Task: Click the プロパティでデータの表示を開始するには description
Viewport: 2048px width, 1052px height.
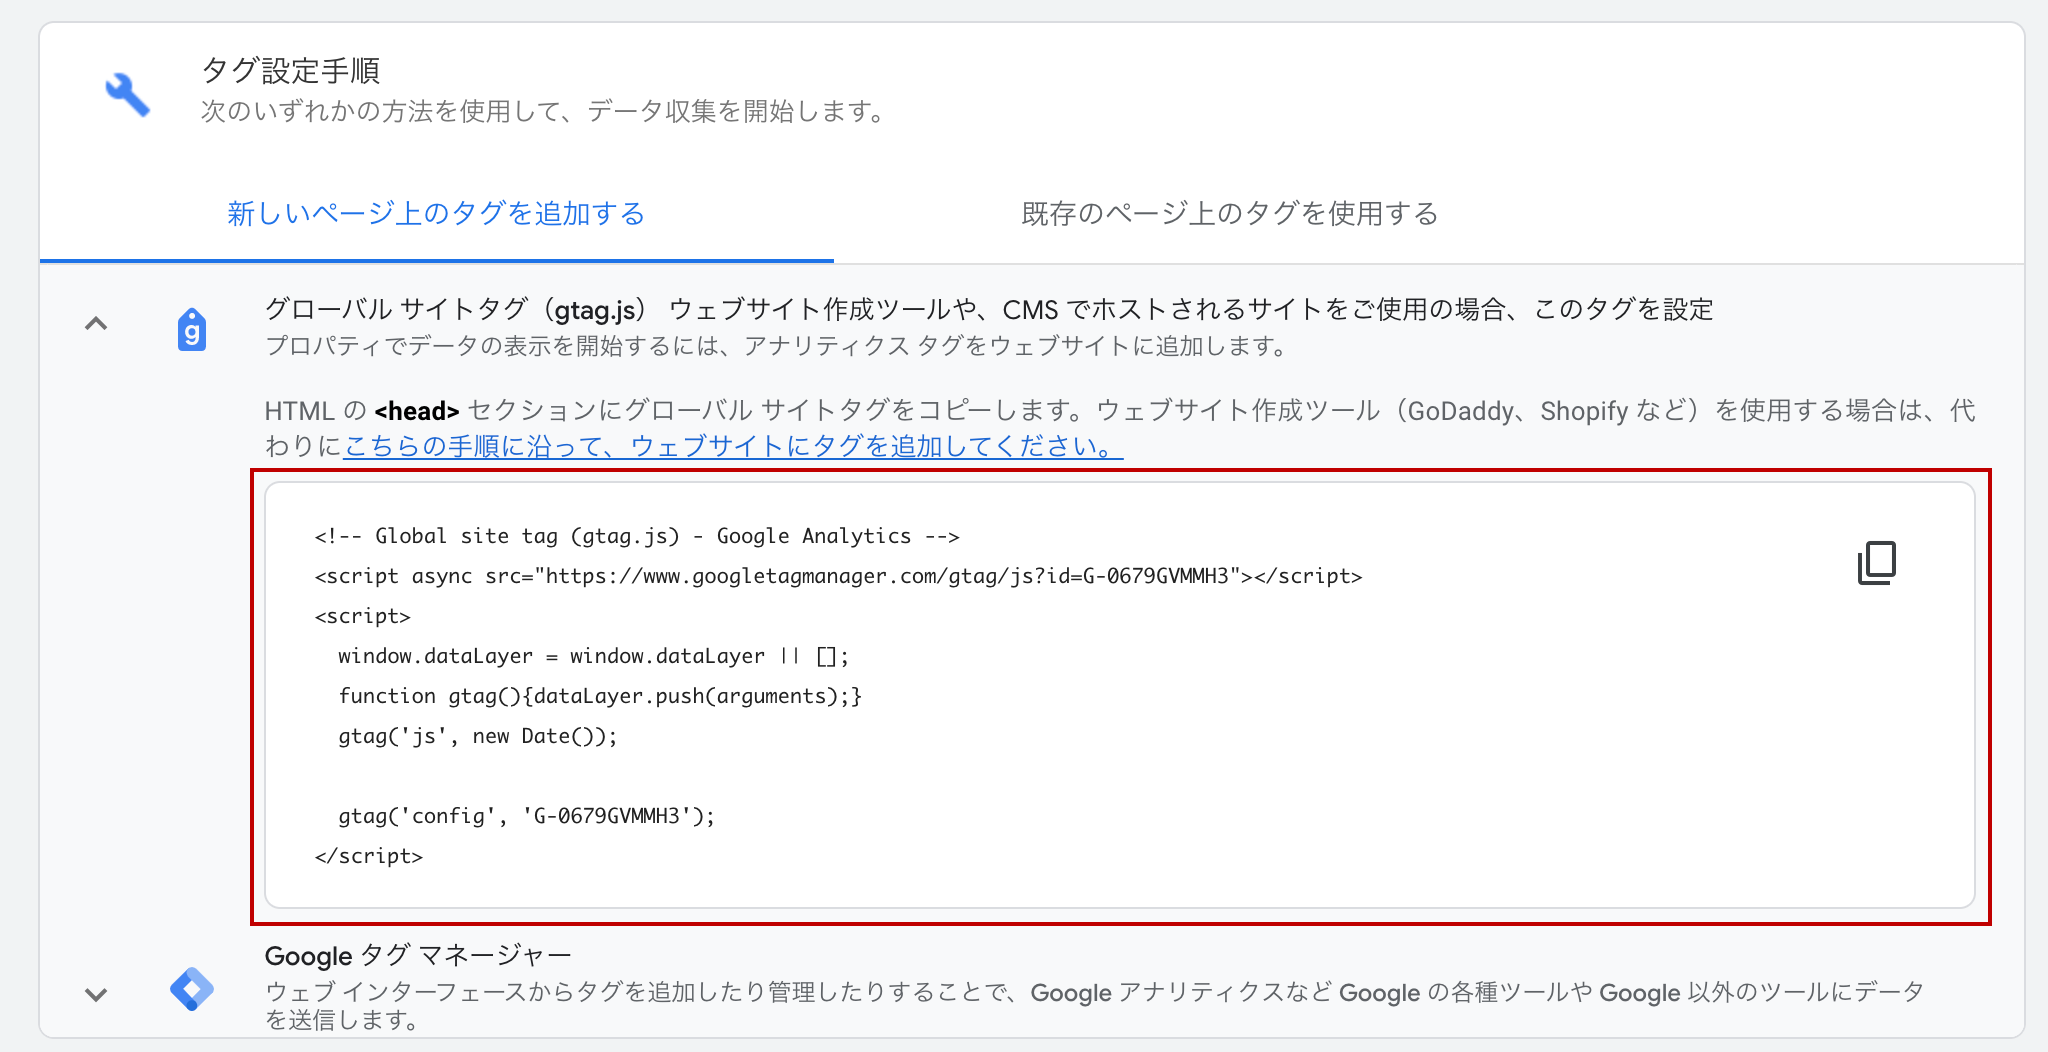Action: (x=777, y=346)
